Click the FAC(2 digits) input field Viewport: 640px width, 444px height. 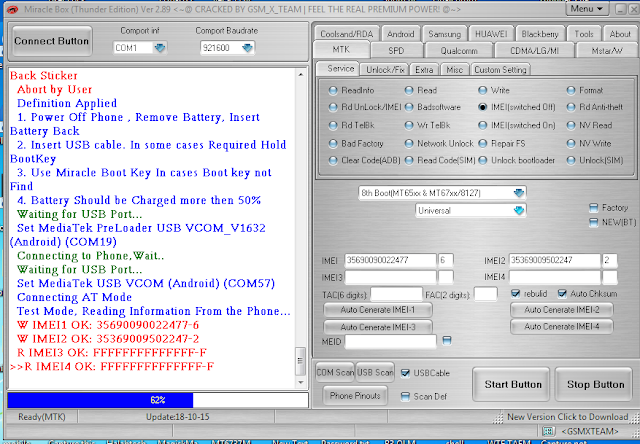point(485,294)
